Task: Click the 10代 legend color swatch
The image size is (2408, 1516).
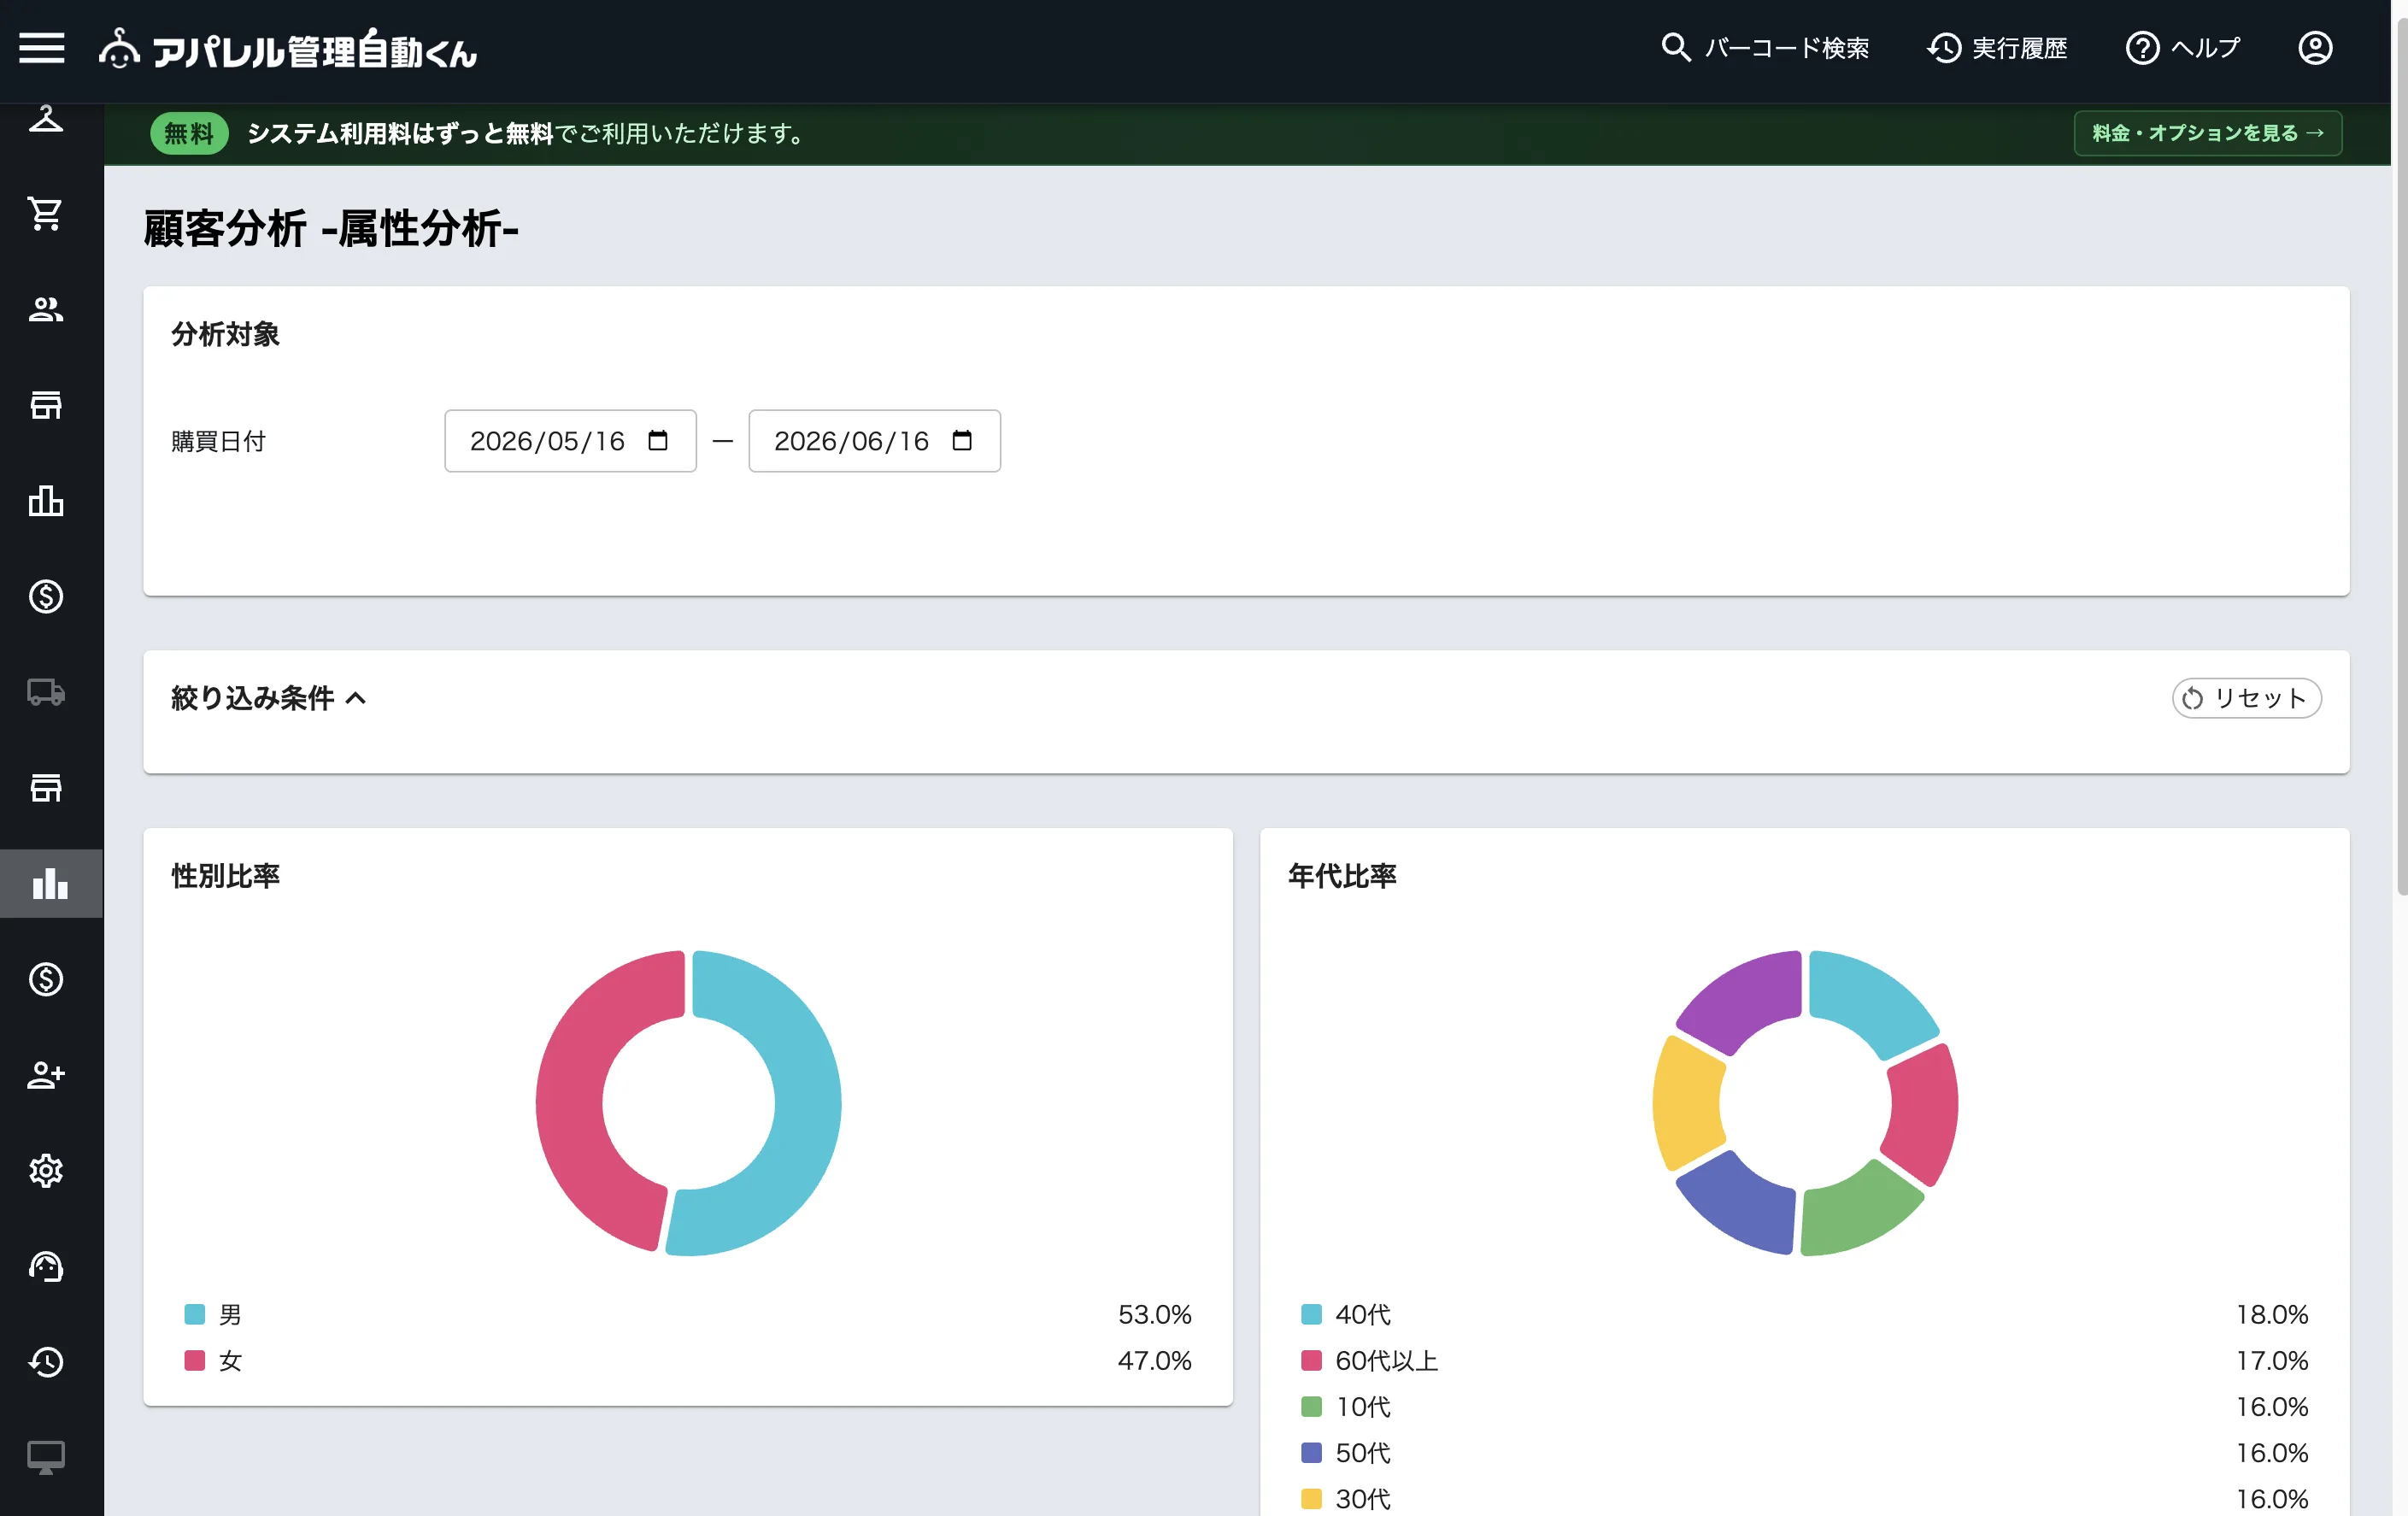Action: [1311, 1406]
